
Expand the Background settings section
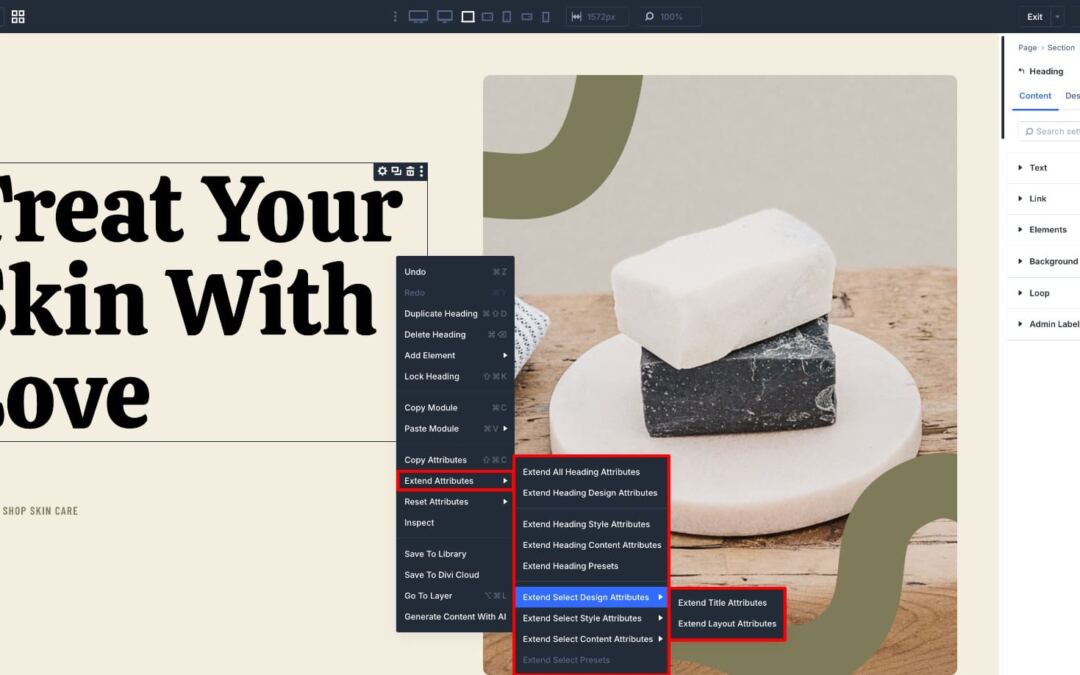coord(1050,261)
